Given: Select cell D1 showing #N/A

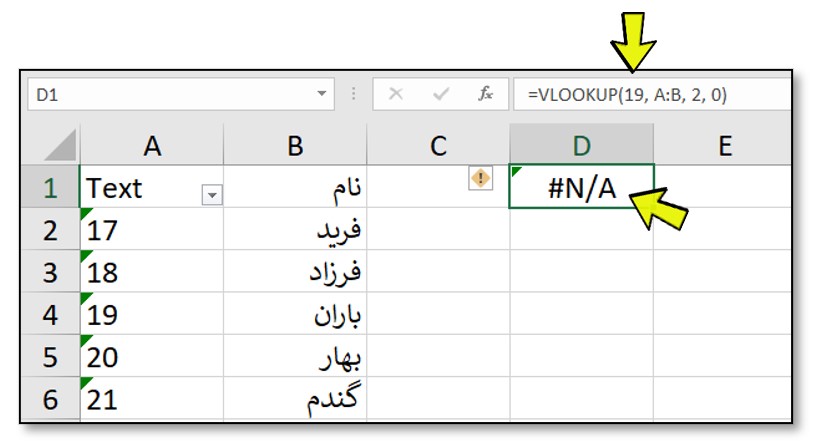Looking at the screenshot, I should point(581,187).
